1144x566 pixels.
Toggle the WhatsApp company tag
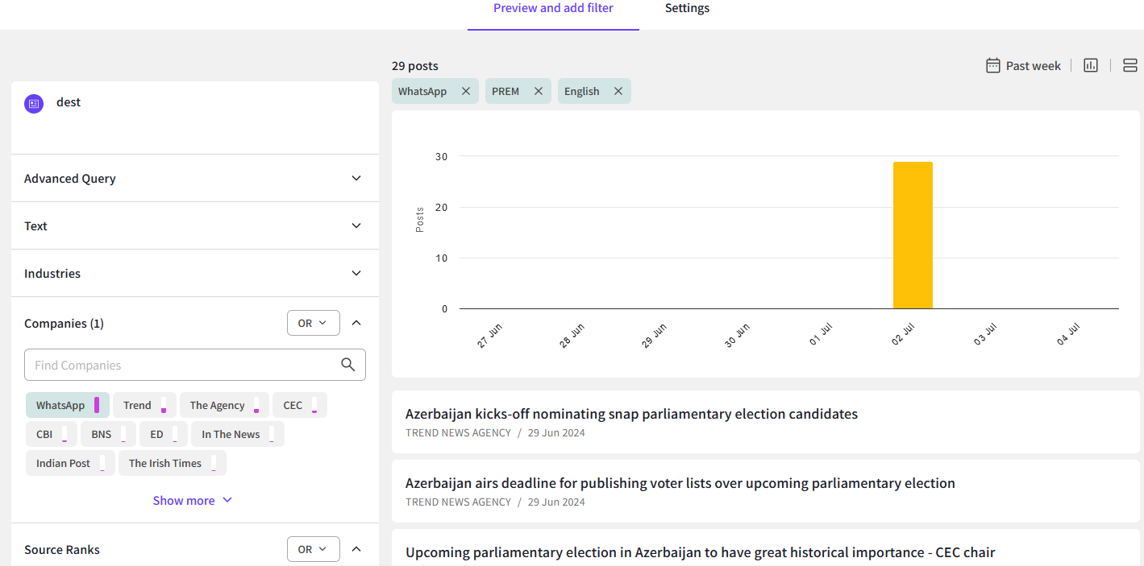[67, 405]
